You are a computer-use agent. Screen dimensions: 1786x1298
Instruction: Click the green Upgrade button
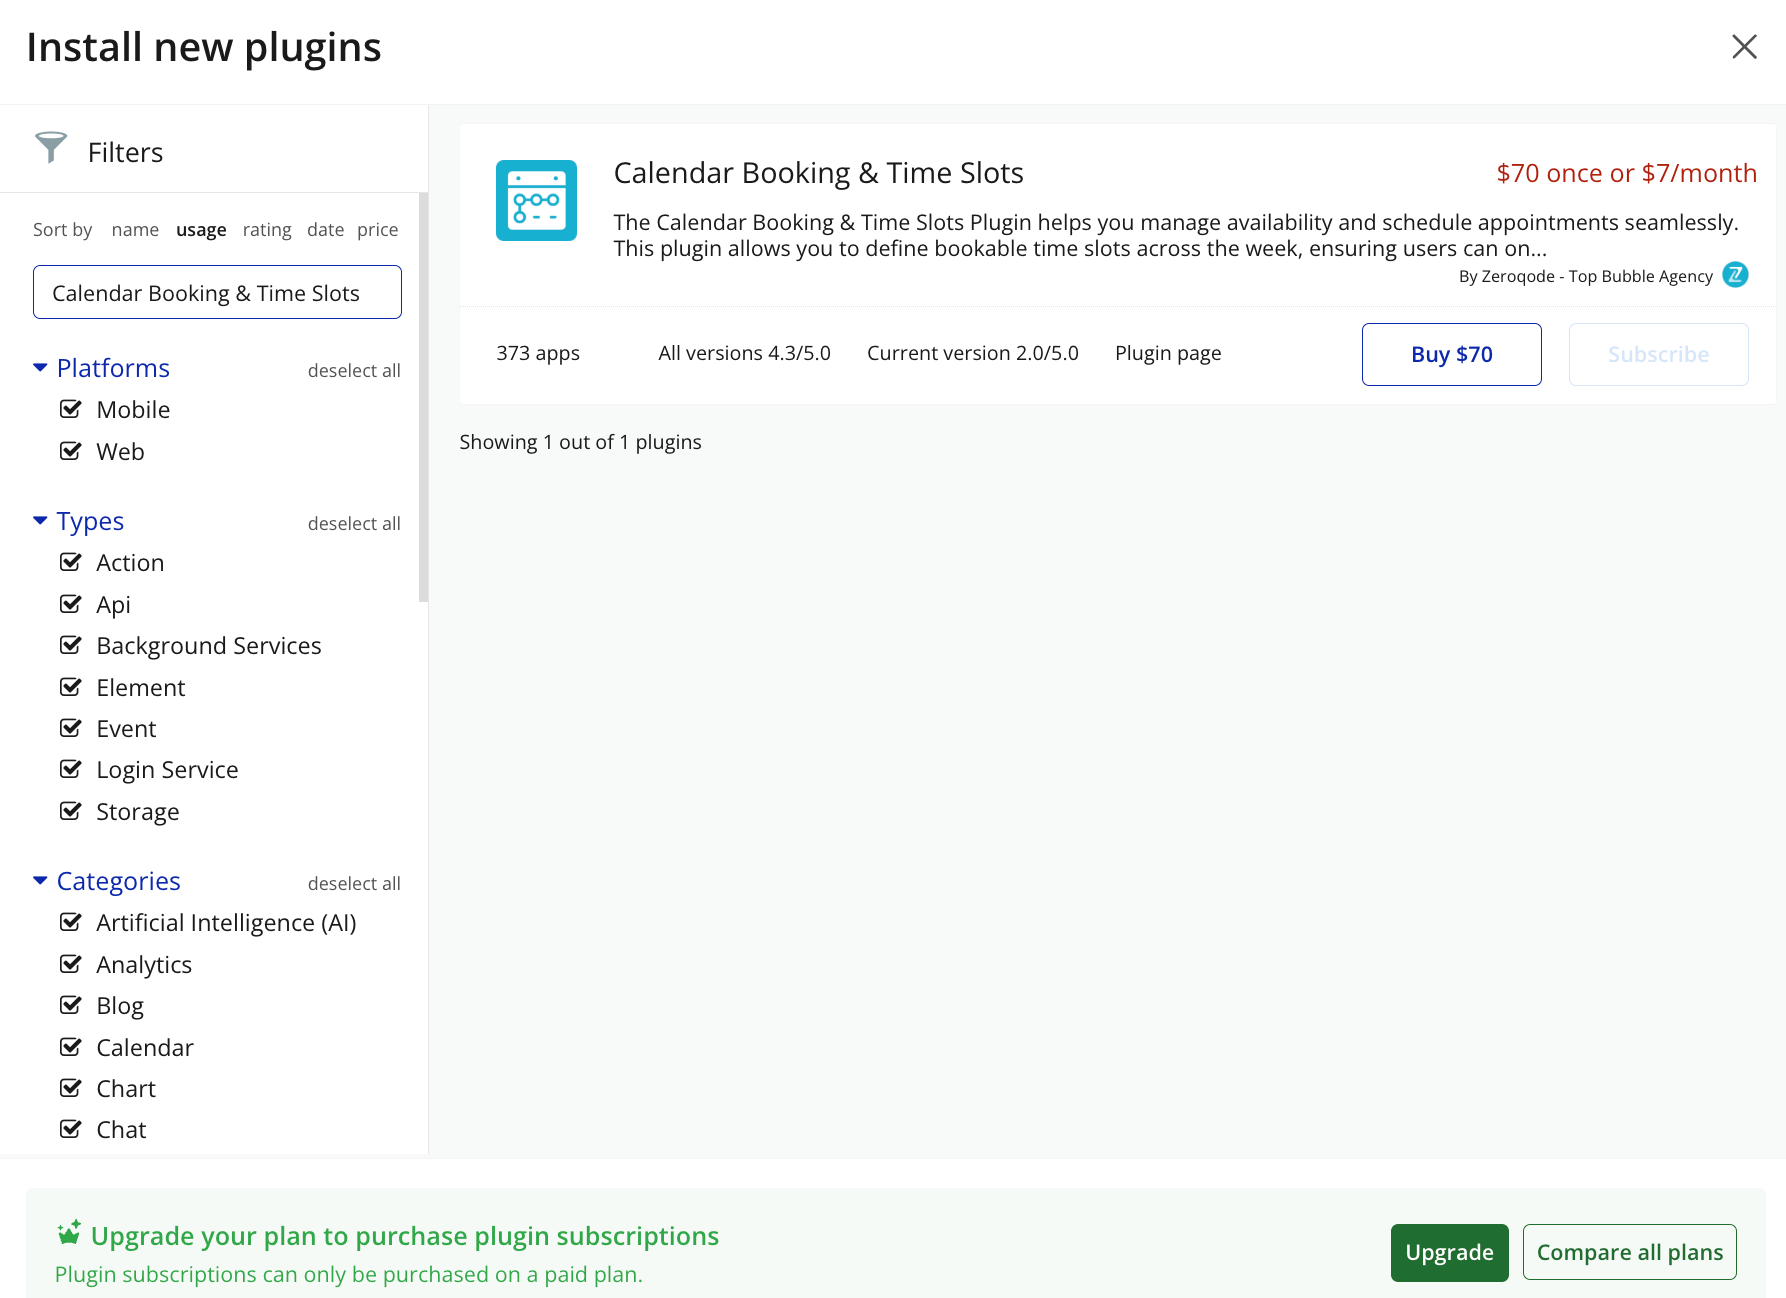[x=1448, y=1252]
